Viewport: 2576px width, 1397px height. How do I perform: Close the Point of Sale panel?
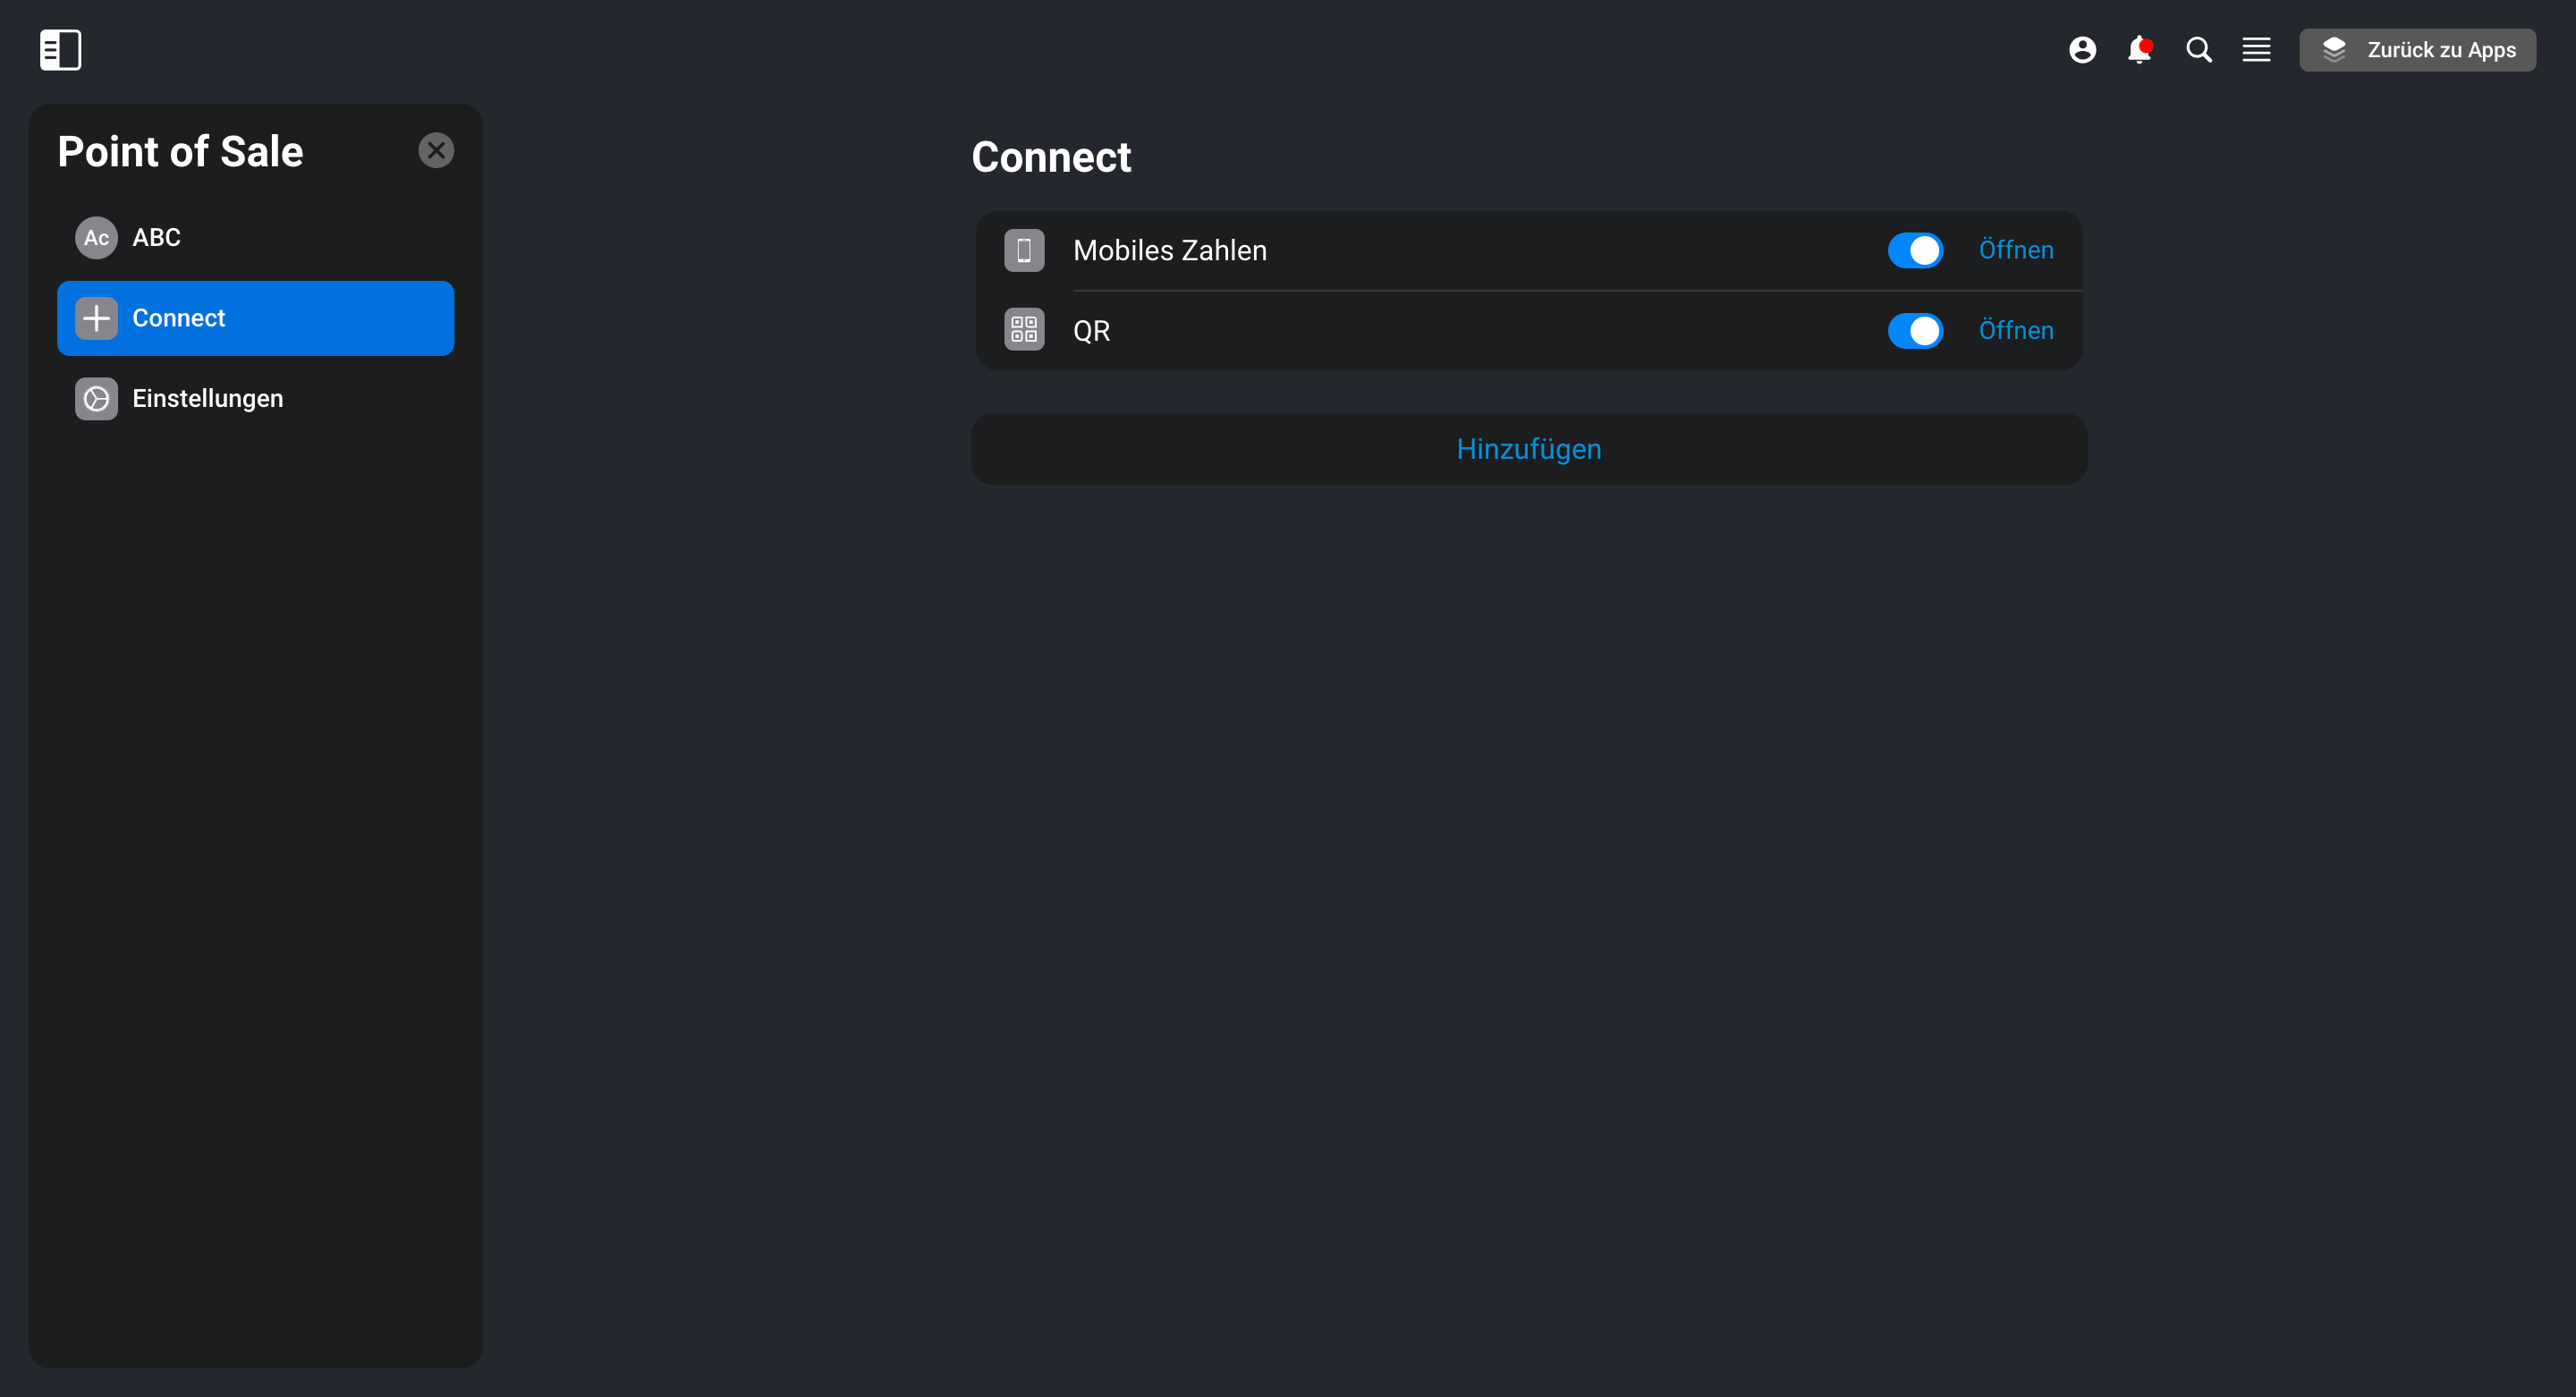[436, 151]
